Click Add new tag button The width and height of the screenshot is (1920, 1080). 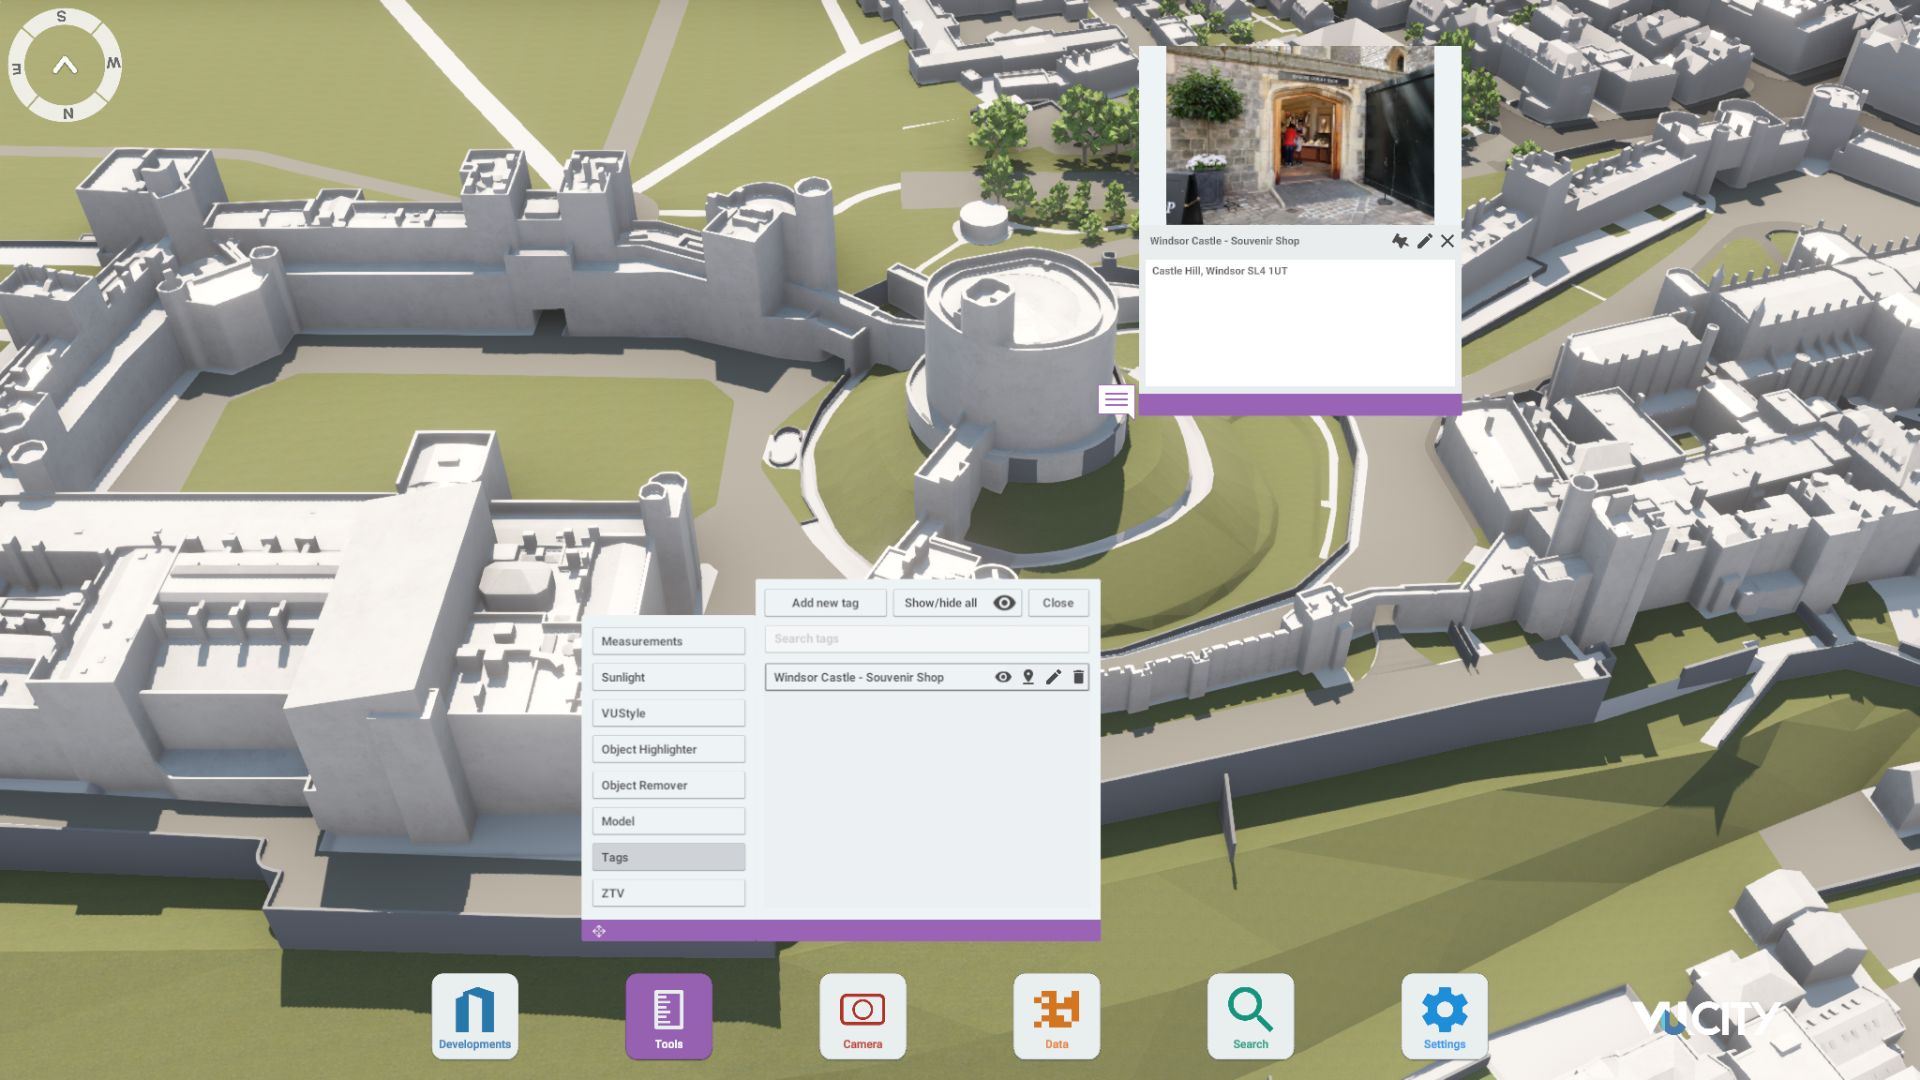click(x=825, y=603)
